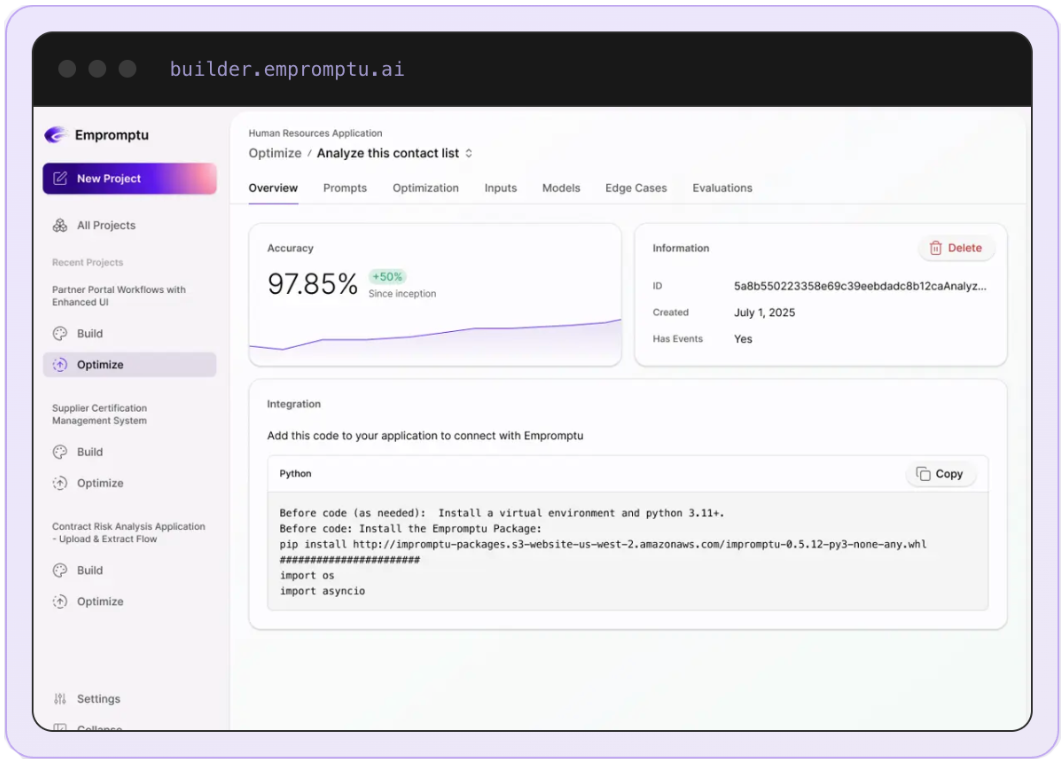Switch to the Overview tab
The height and width of the screenshot is (763, 1064).
(273, 188)
